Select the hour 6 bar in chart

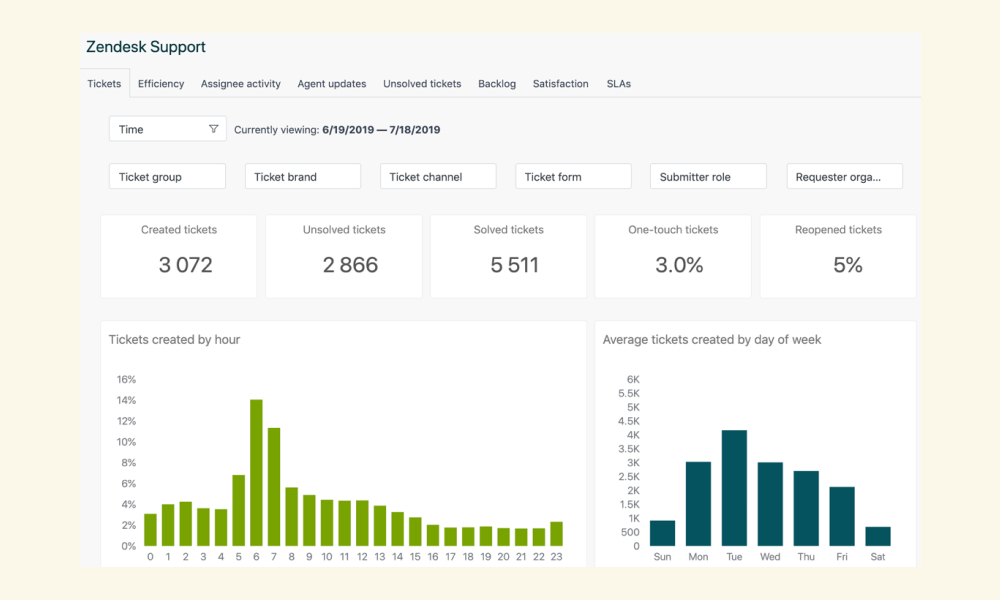pyautogui.click(x=256, y=472)
